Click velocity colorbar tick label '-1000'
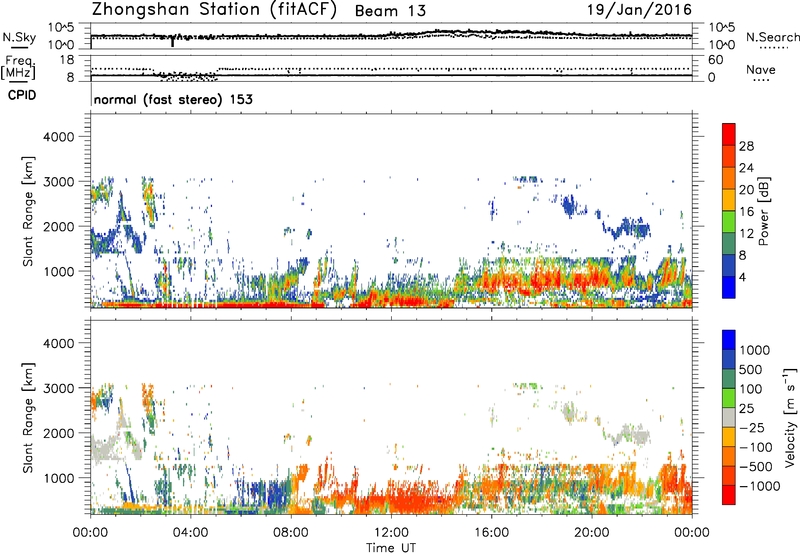This screenshot has width=800, height=554. (x=760, y=486)
